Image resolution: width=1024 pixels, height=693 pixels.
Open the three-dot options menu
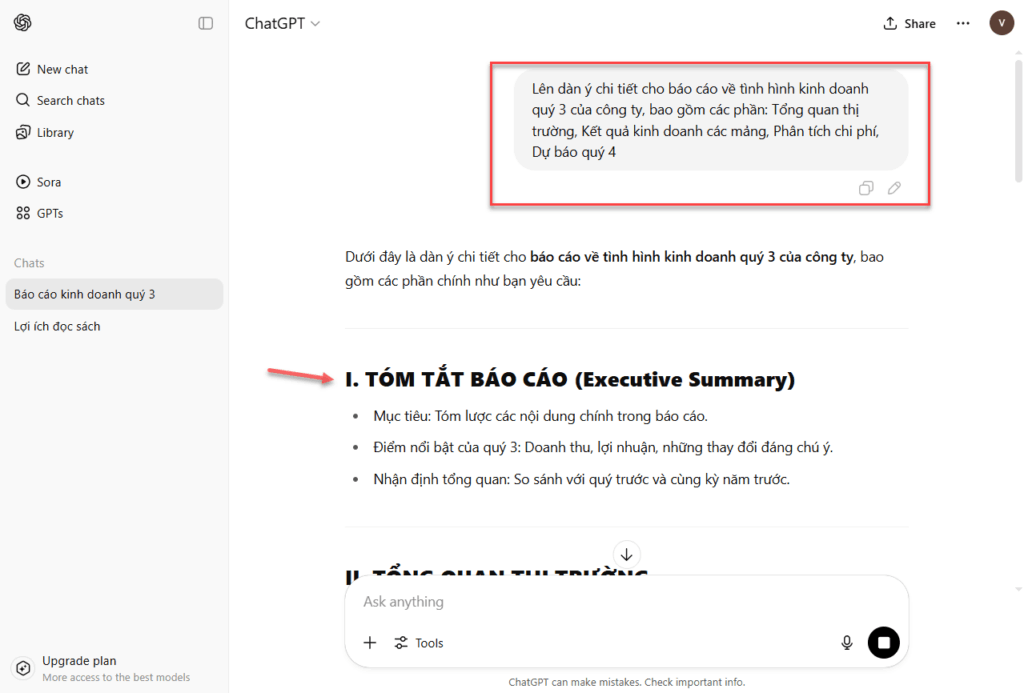[963, 23]
